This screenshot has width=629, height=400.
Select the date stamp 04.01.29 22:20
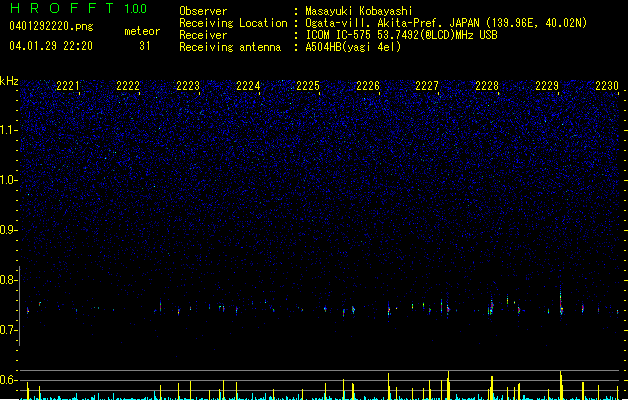(x=51, y=46)
